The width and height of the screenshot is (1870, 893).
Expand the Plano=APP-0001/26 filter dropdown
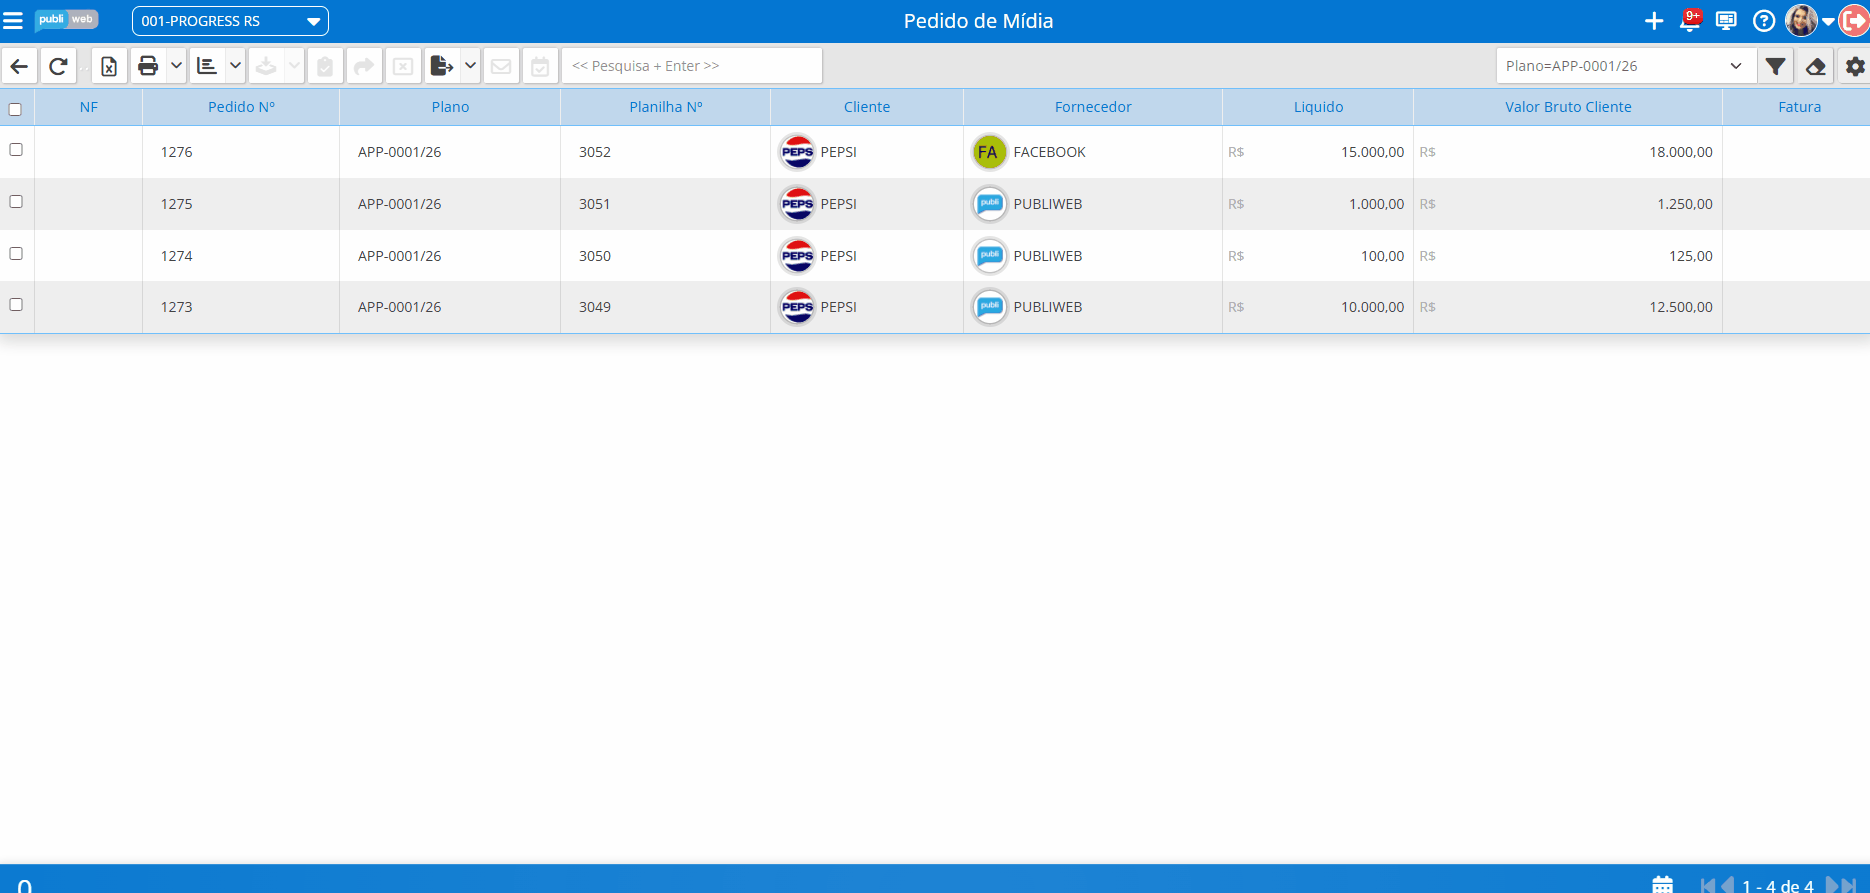tap(1735, 66)
